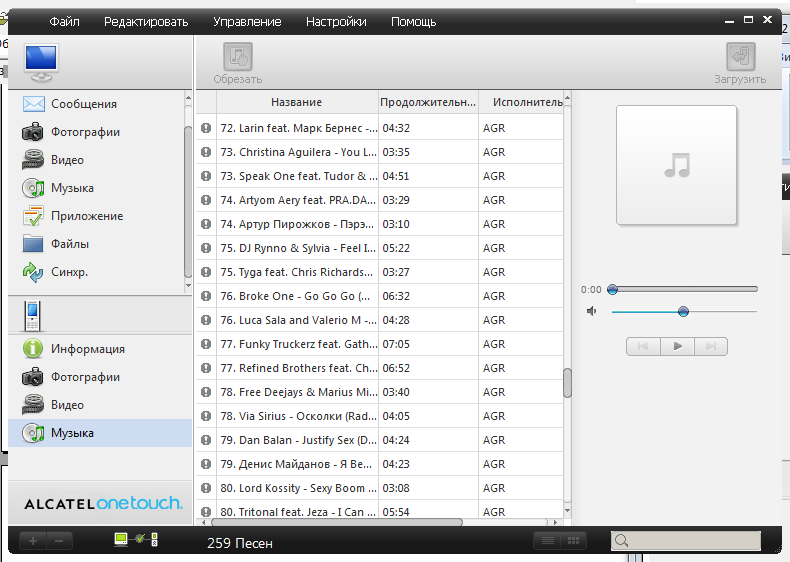Click status icon of Larin feat. Марк Бернес row
The image size is (790, 562).
click(x=206, y=128)
